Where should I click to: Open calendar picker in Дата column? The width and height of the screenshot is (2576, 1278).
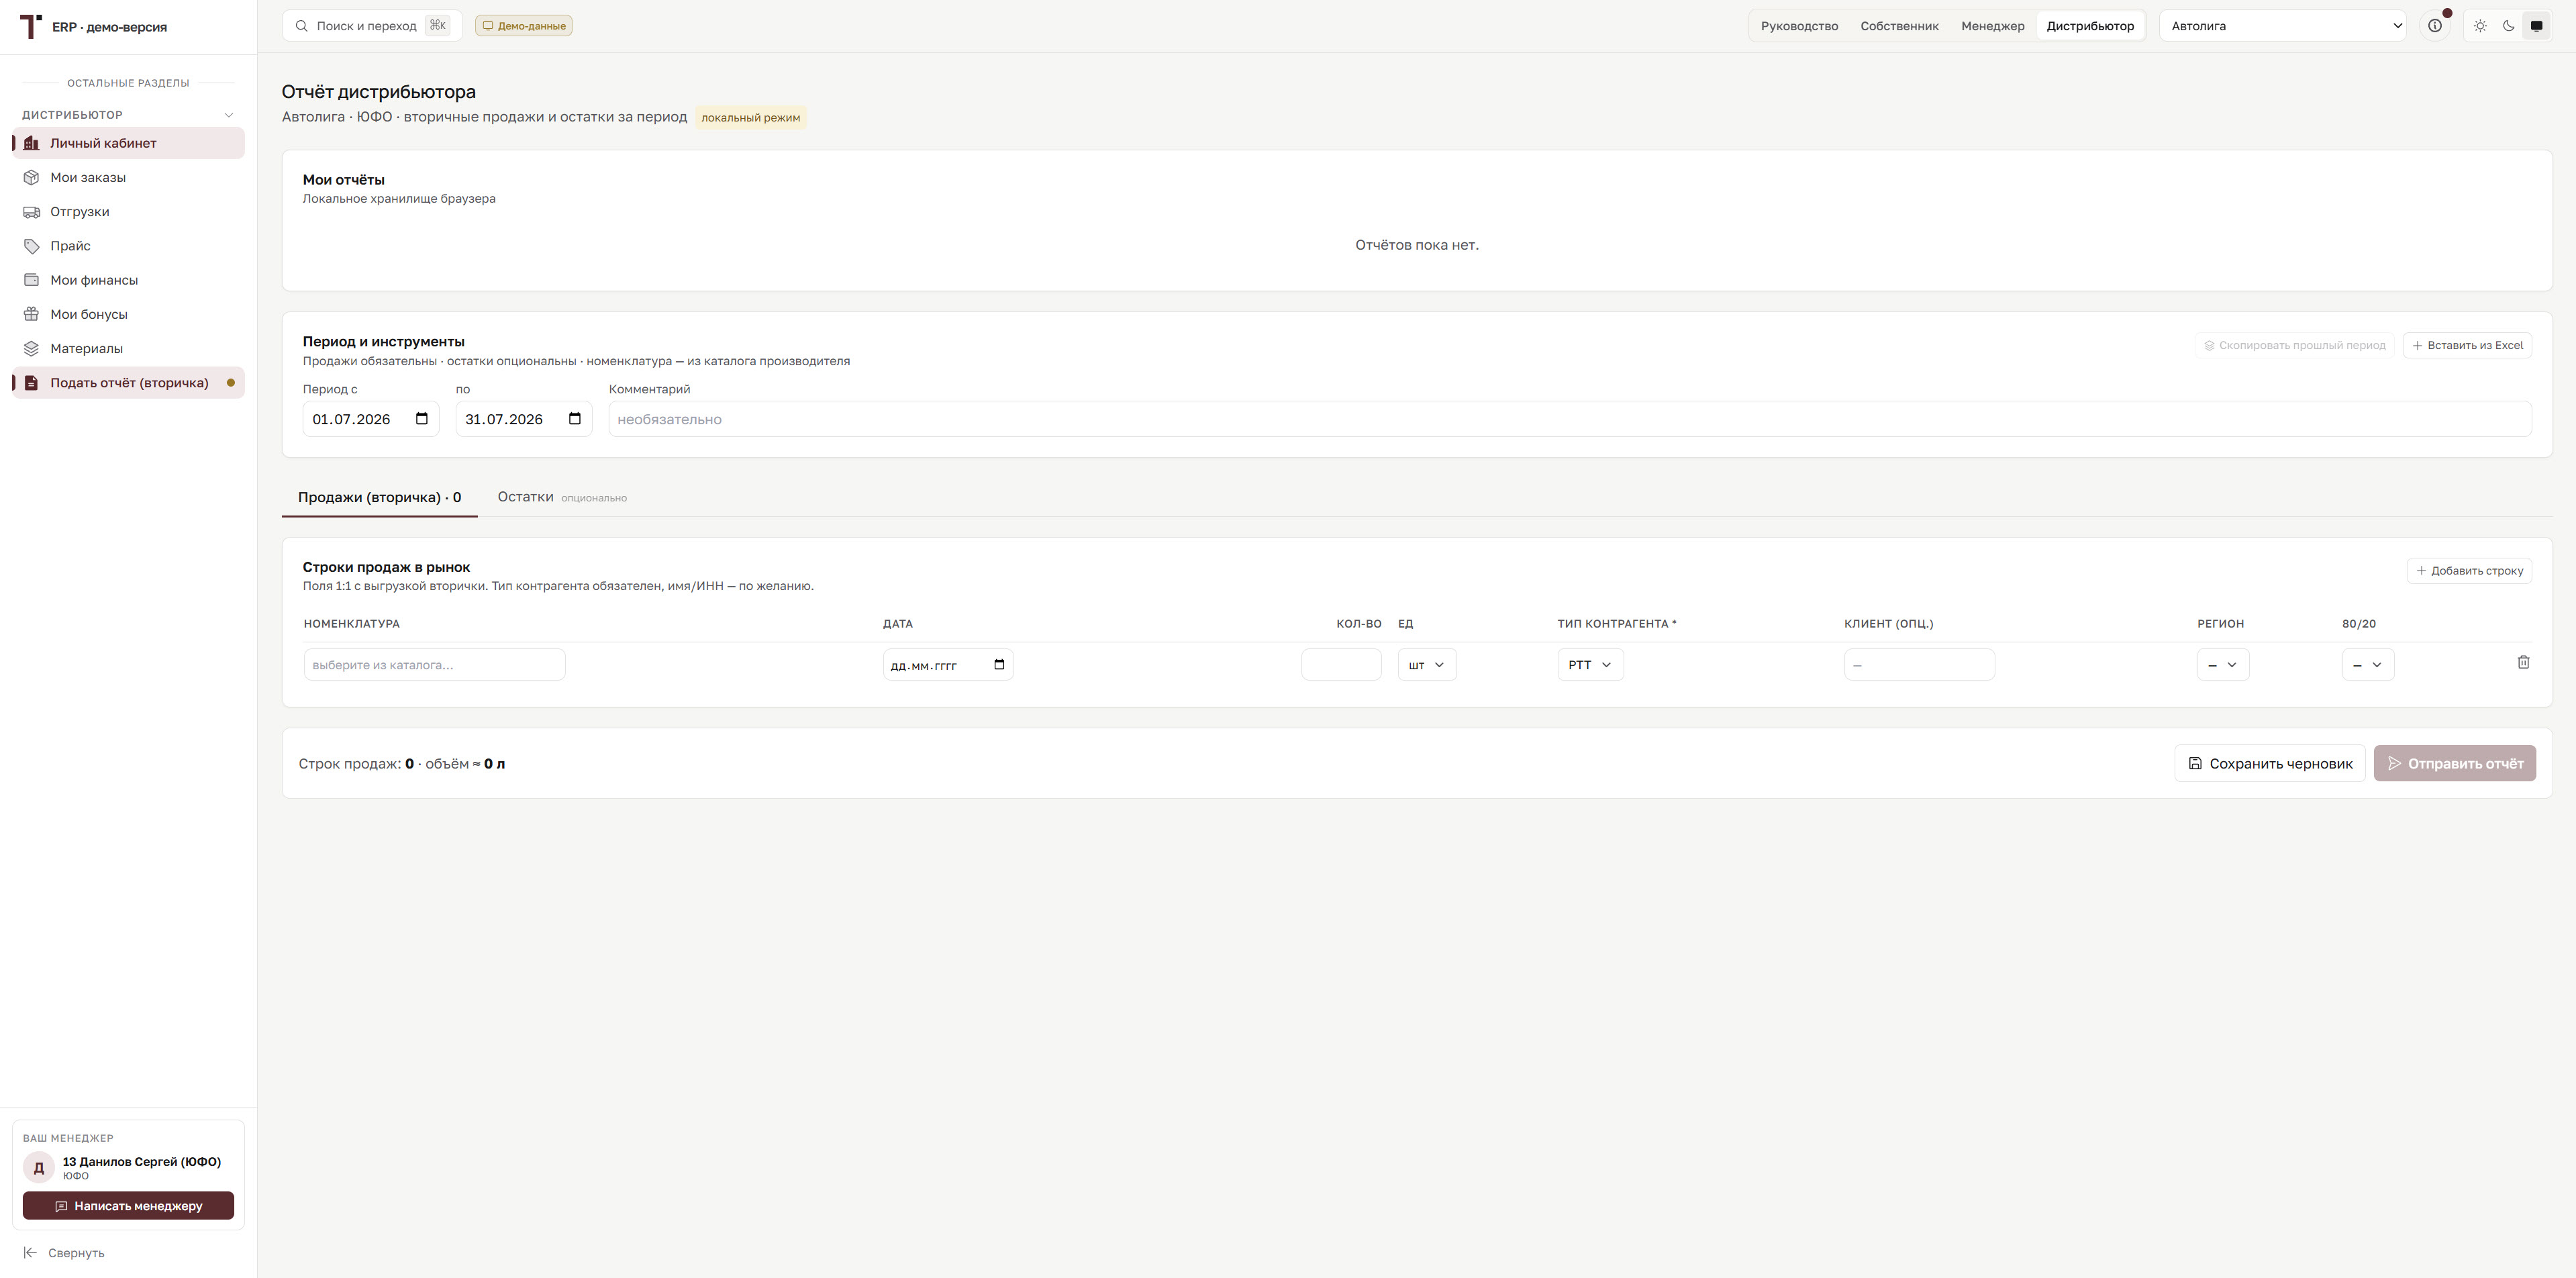click(999, 665)
